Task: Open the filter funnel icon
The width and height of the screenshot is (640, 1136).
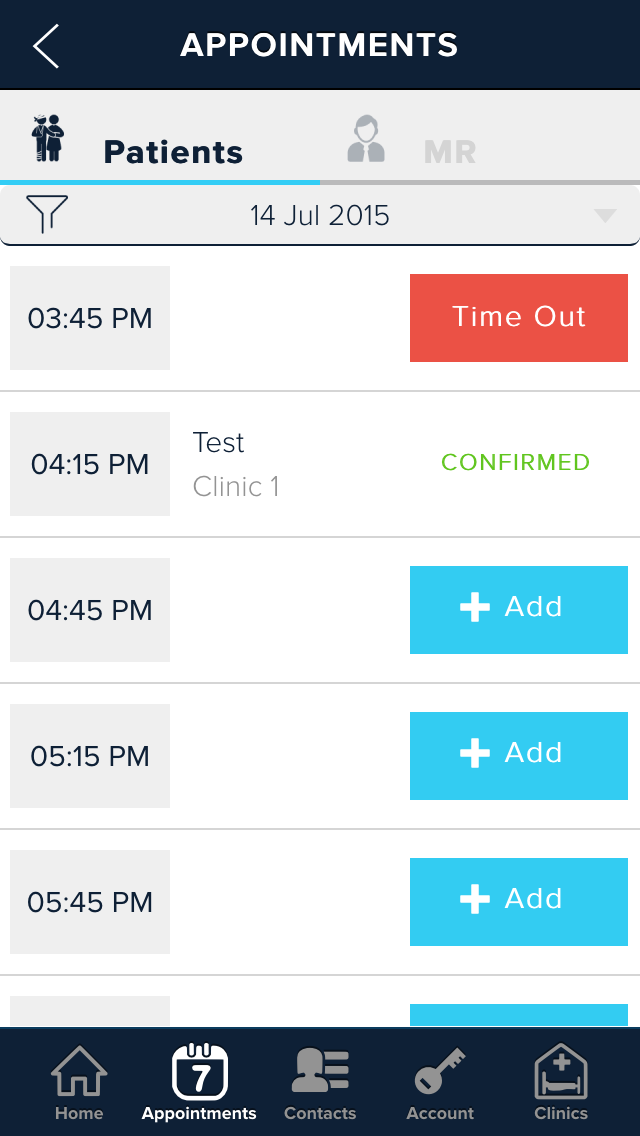Action: tap(47, 214)
